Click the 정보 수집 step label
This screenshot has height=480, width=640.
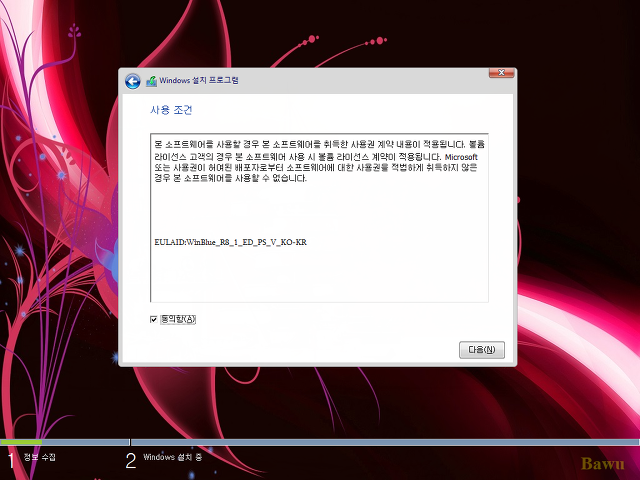40,457
